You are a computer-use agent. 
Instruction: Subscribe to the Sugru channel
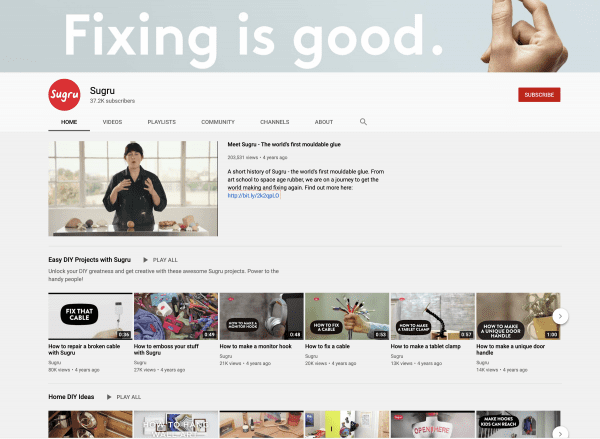[x=539, y=95]
